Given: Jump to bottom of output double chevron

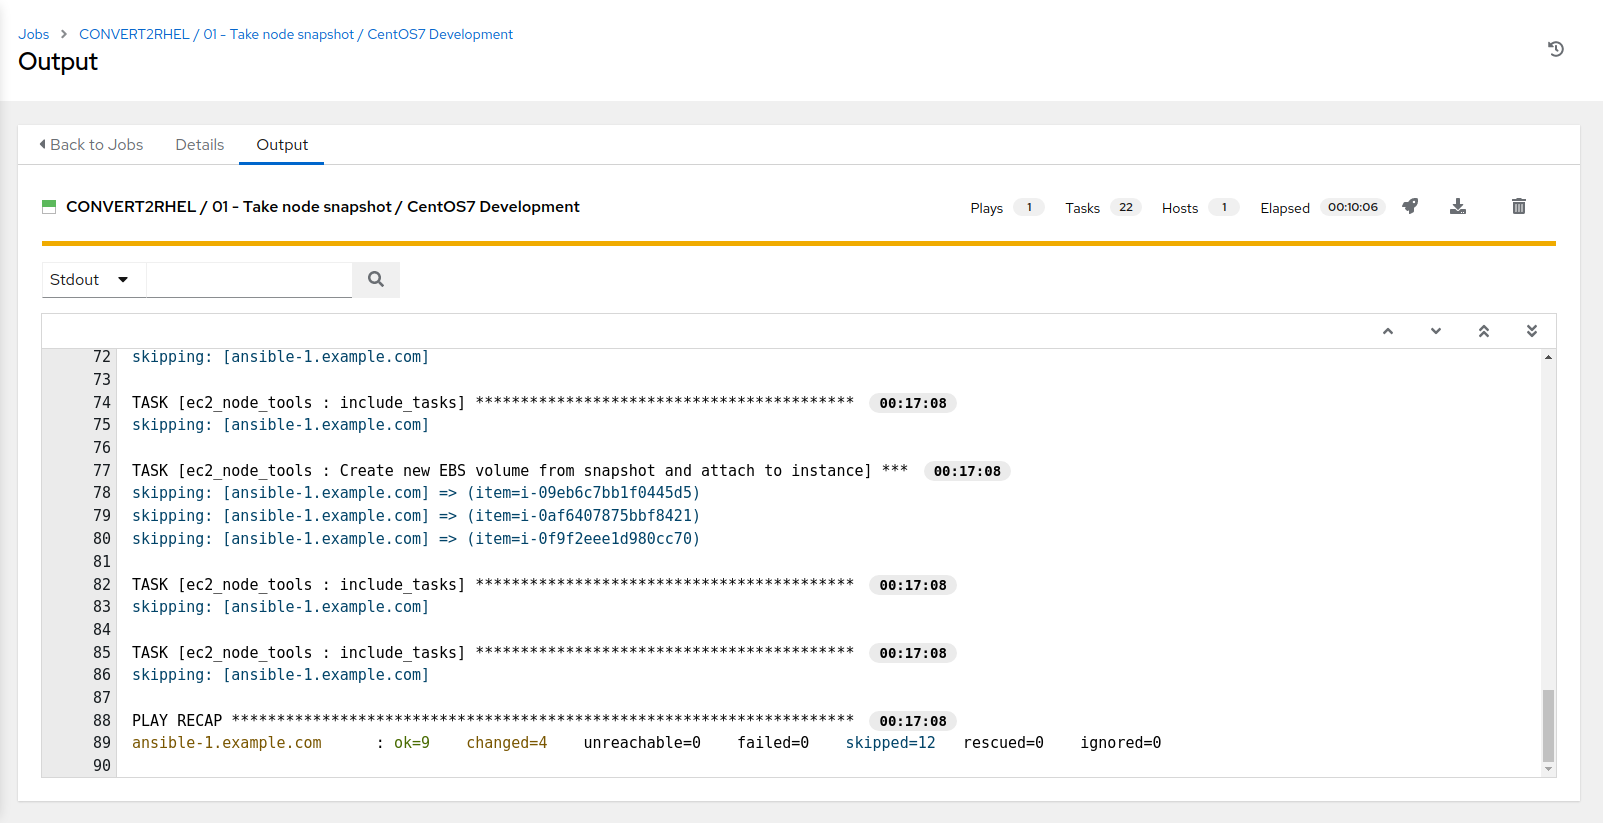Looking at the screenshot, I should click(x=1532, y=331).
